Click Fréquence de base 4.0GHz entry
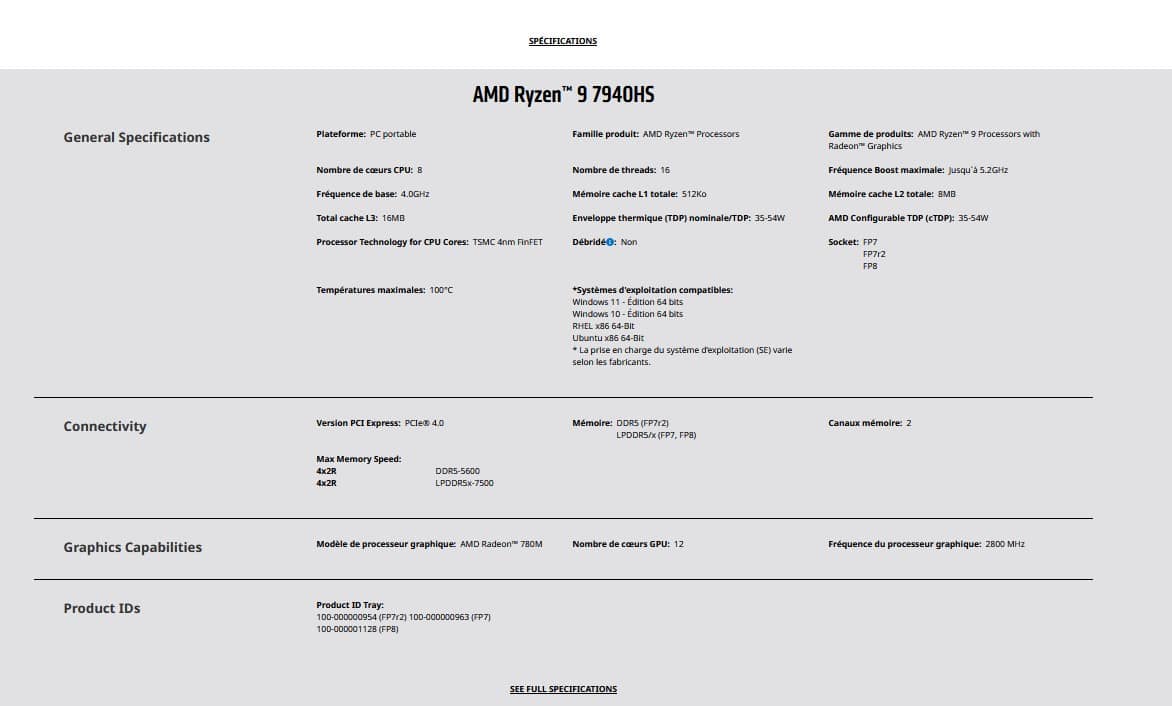The image size is (1172, 706). pyautogui.click(x=373, y=194)
